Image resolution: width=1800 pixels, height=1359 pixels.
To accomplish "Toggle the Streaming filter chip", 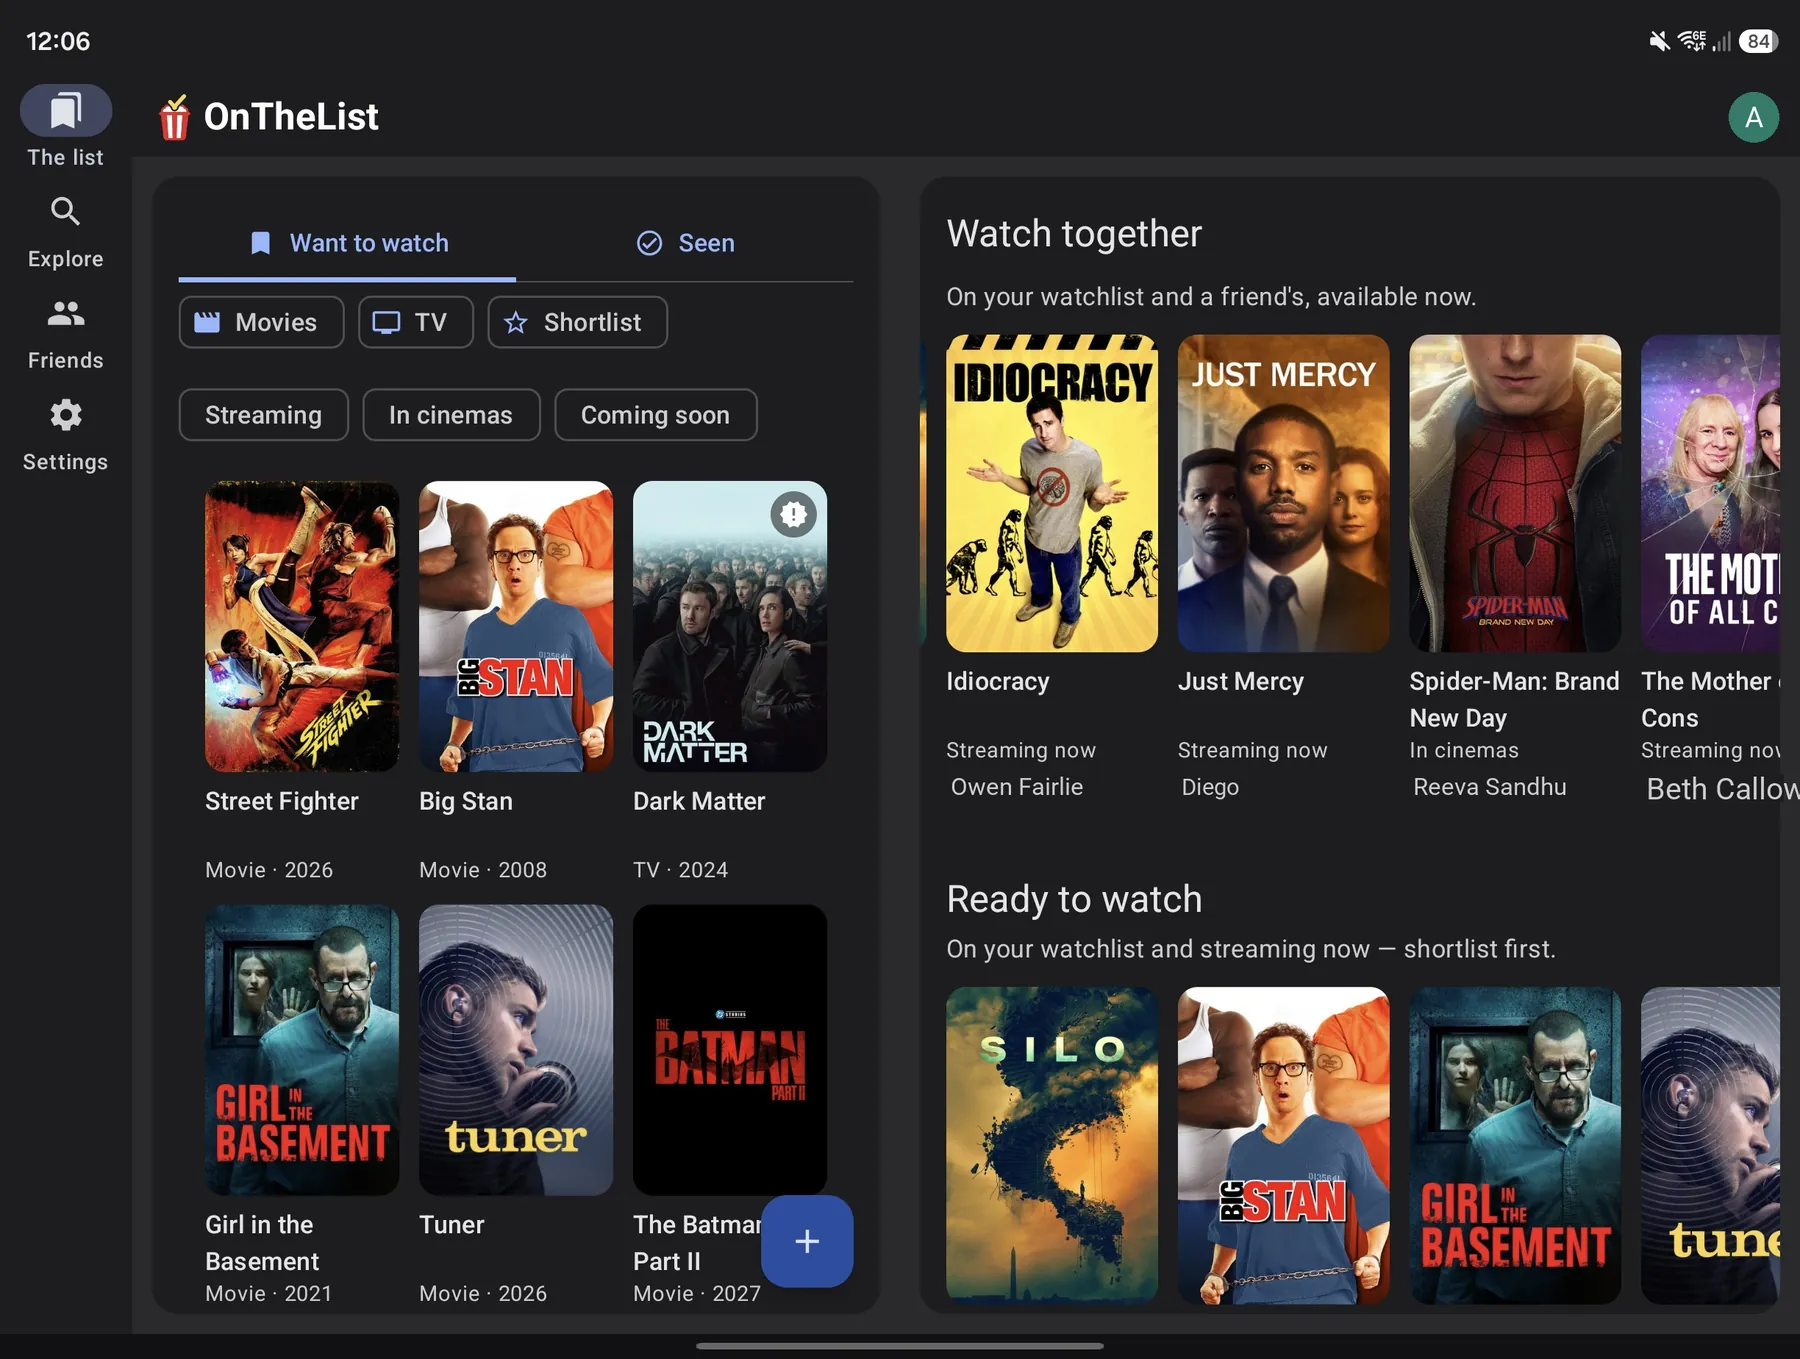I will click(263, 415).
